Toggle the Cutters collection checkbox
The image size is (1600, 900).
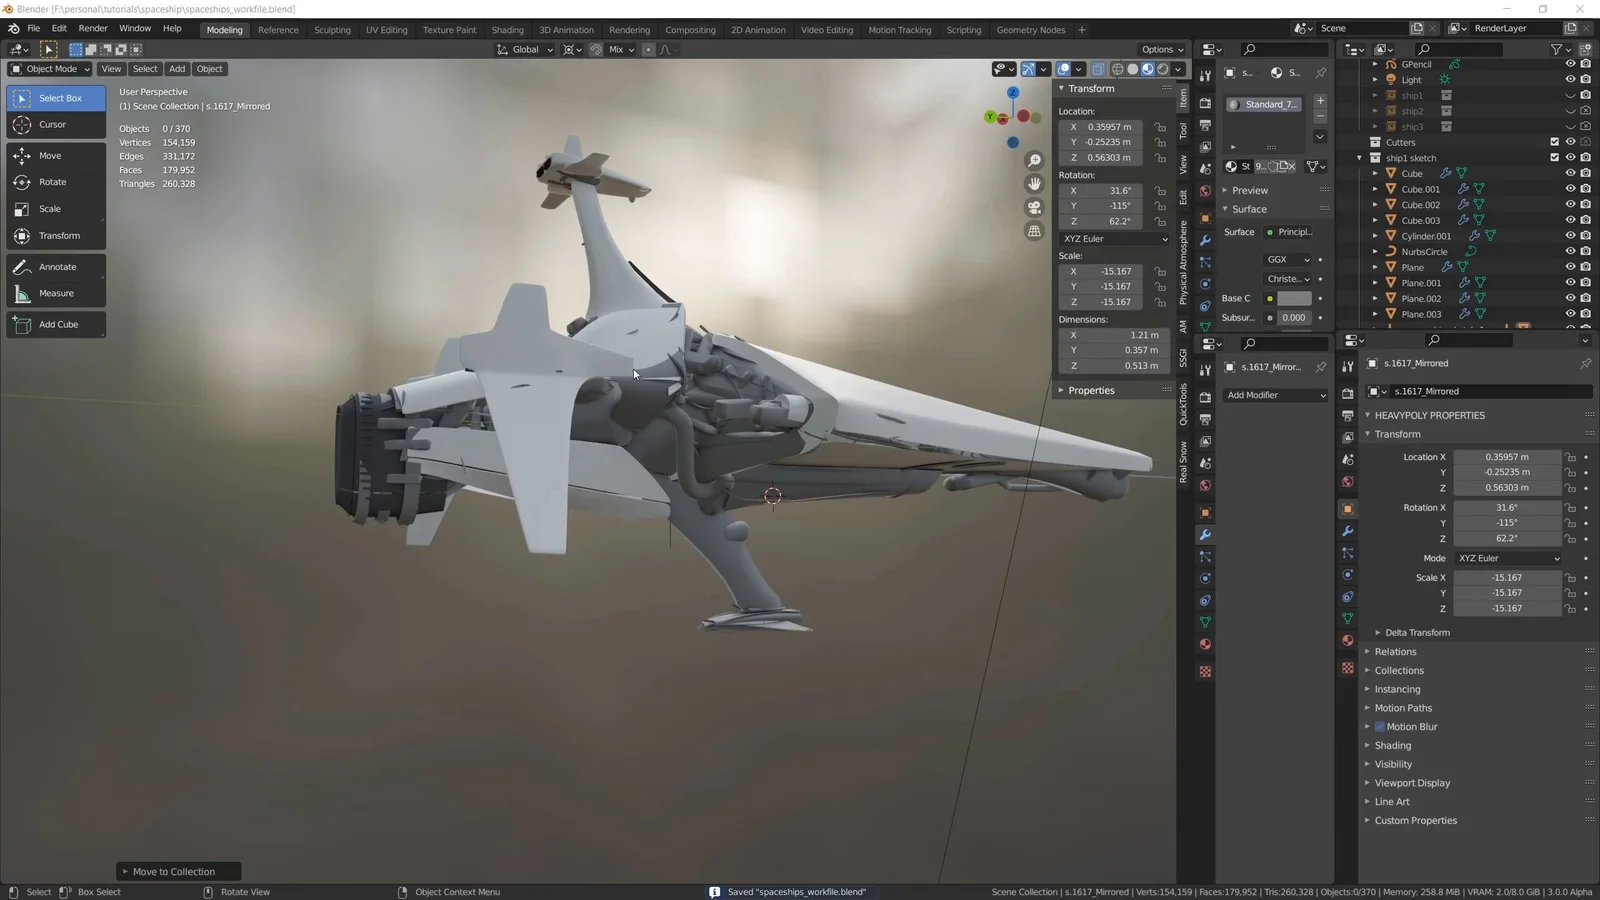1554,142
